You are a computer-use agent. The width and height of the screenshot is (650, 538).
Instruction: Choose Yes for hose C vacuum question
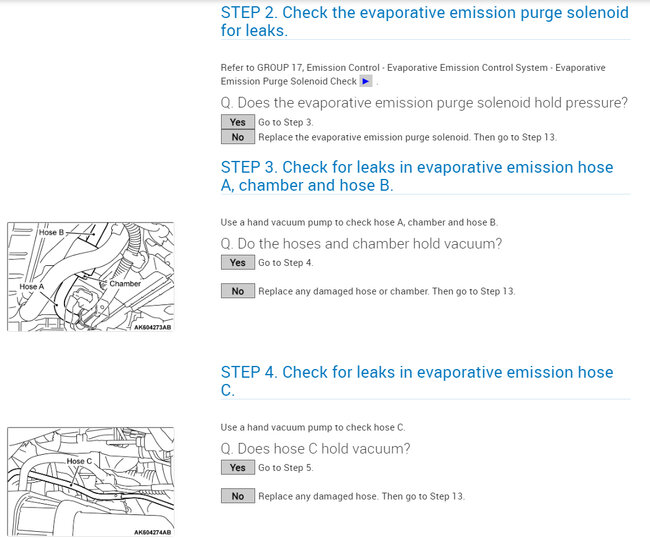(237, 467)
